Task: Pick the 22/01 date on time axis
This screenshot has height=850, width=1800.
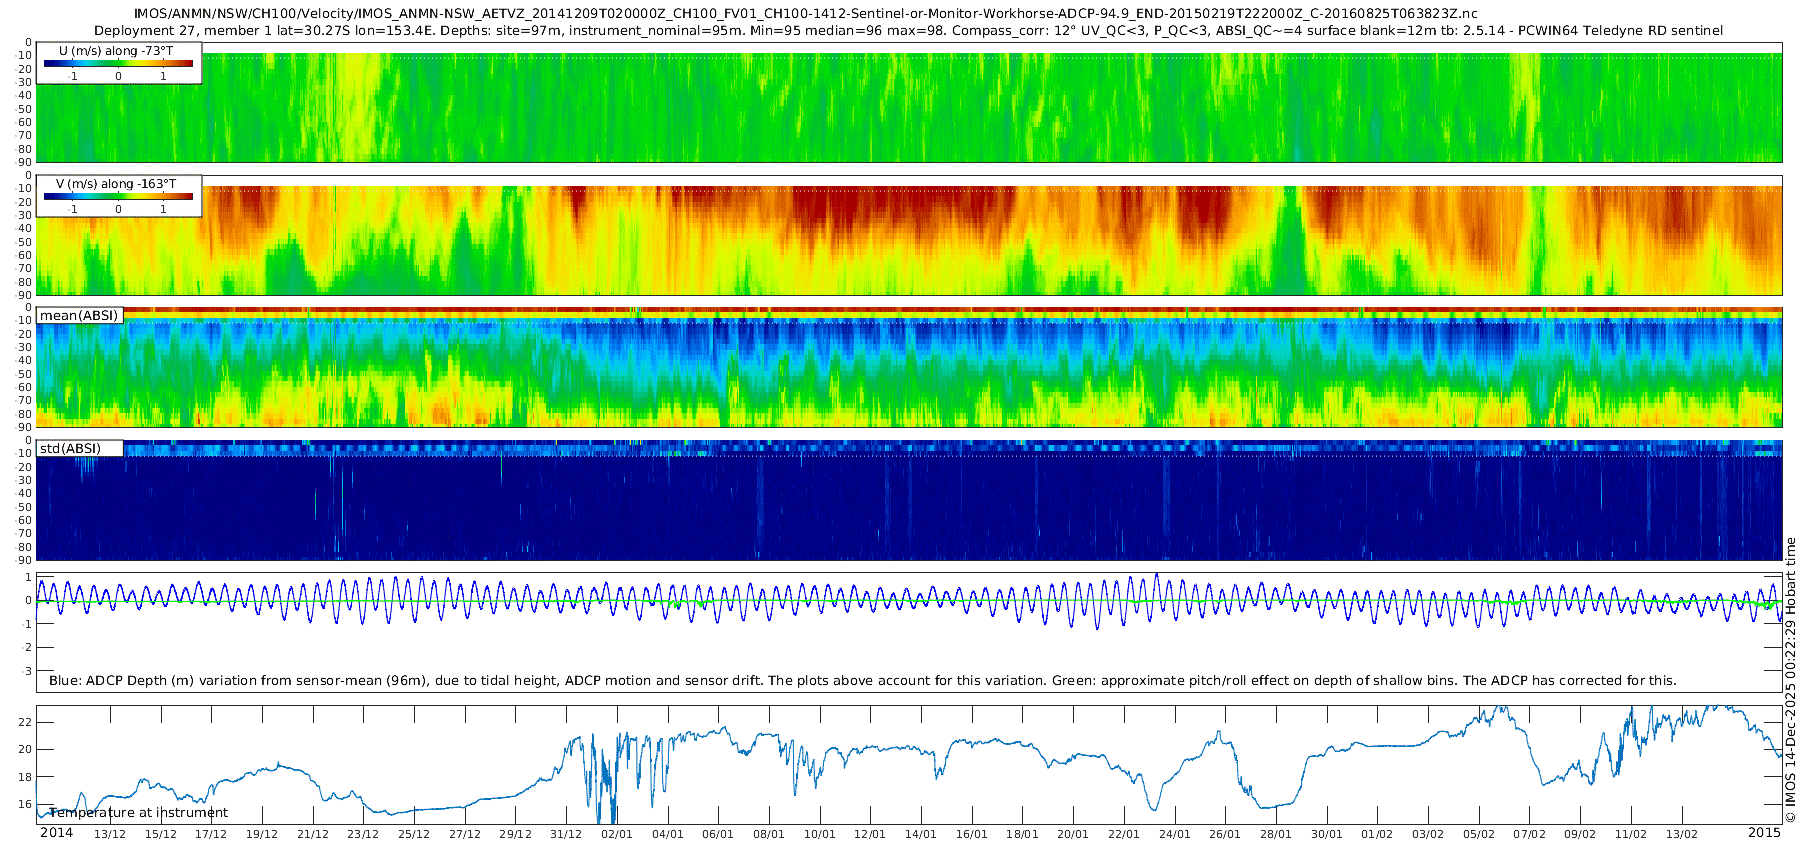Action: (1123, 834)
